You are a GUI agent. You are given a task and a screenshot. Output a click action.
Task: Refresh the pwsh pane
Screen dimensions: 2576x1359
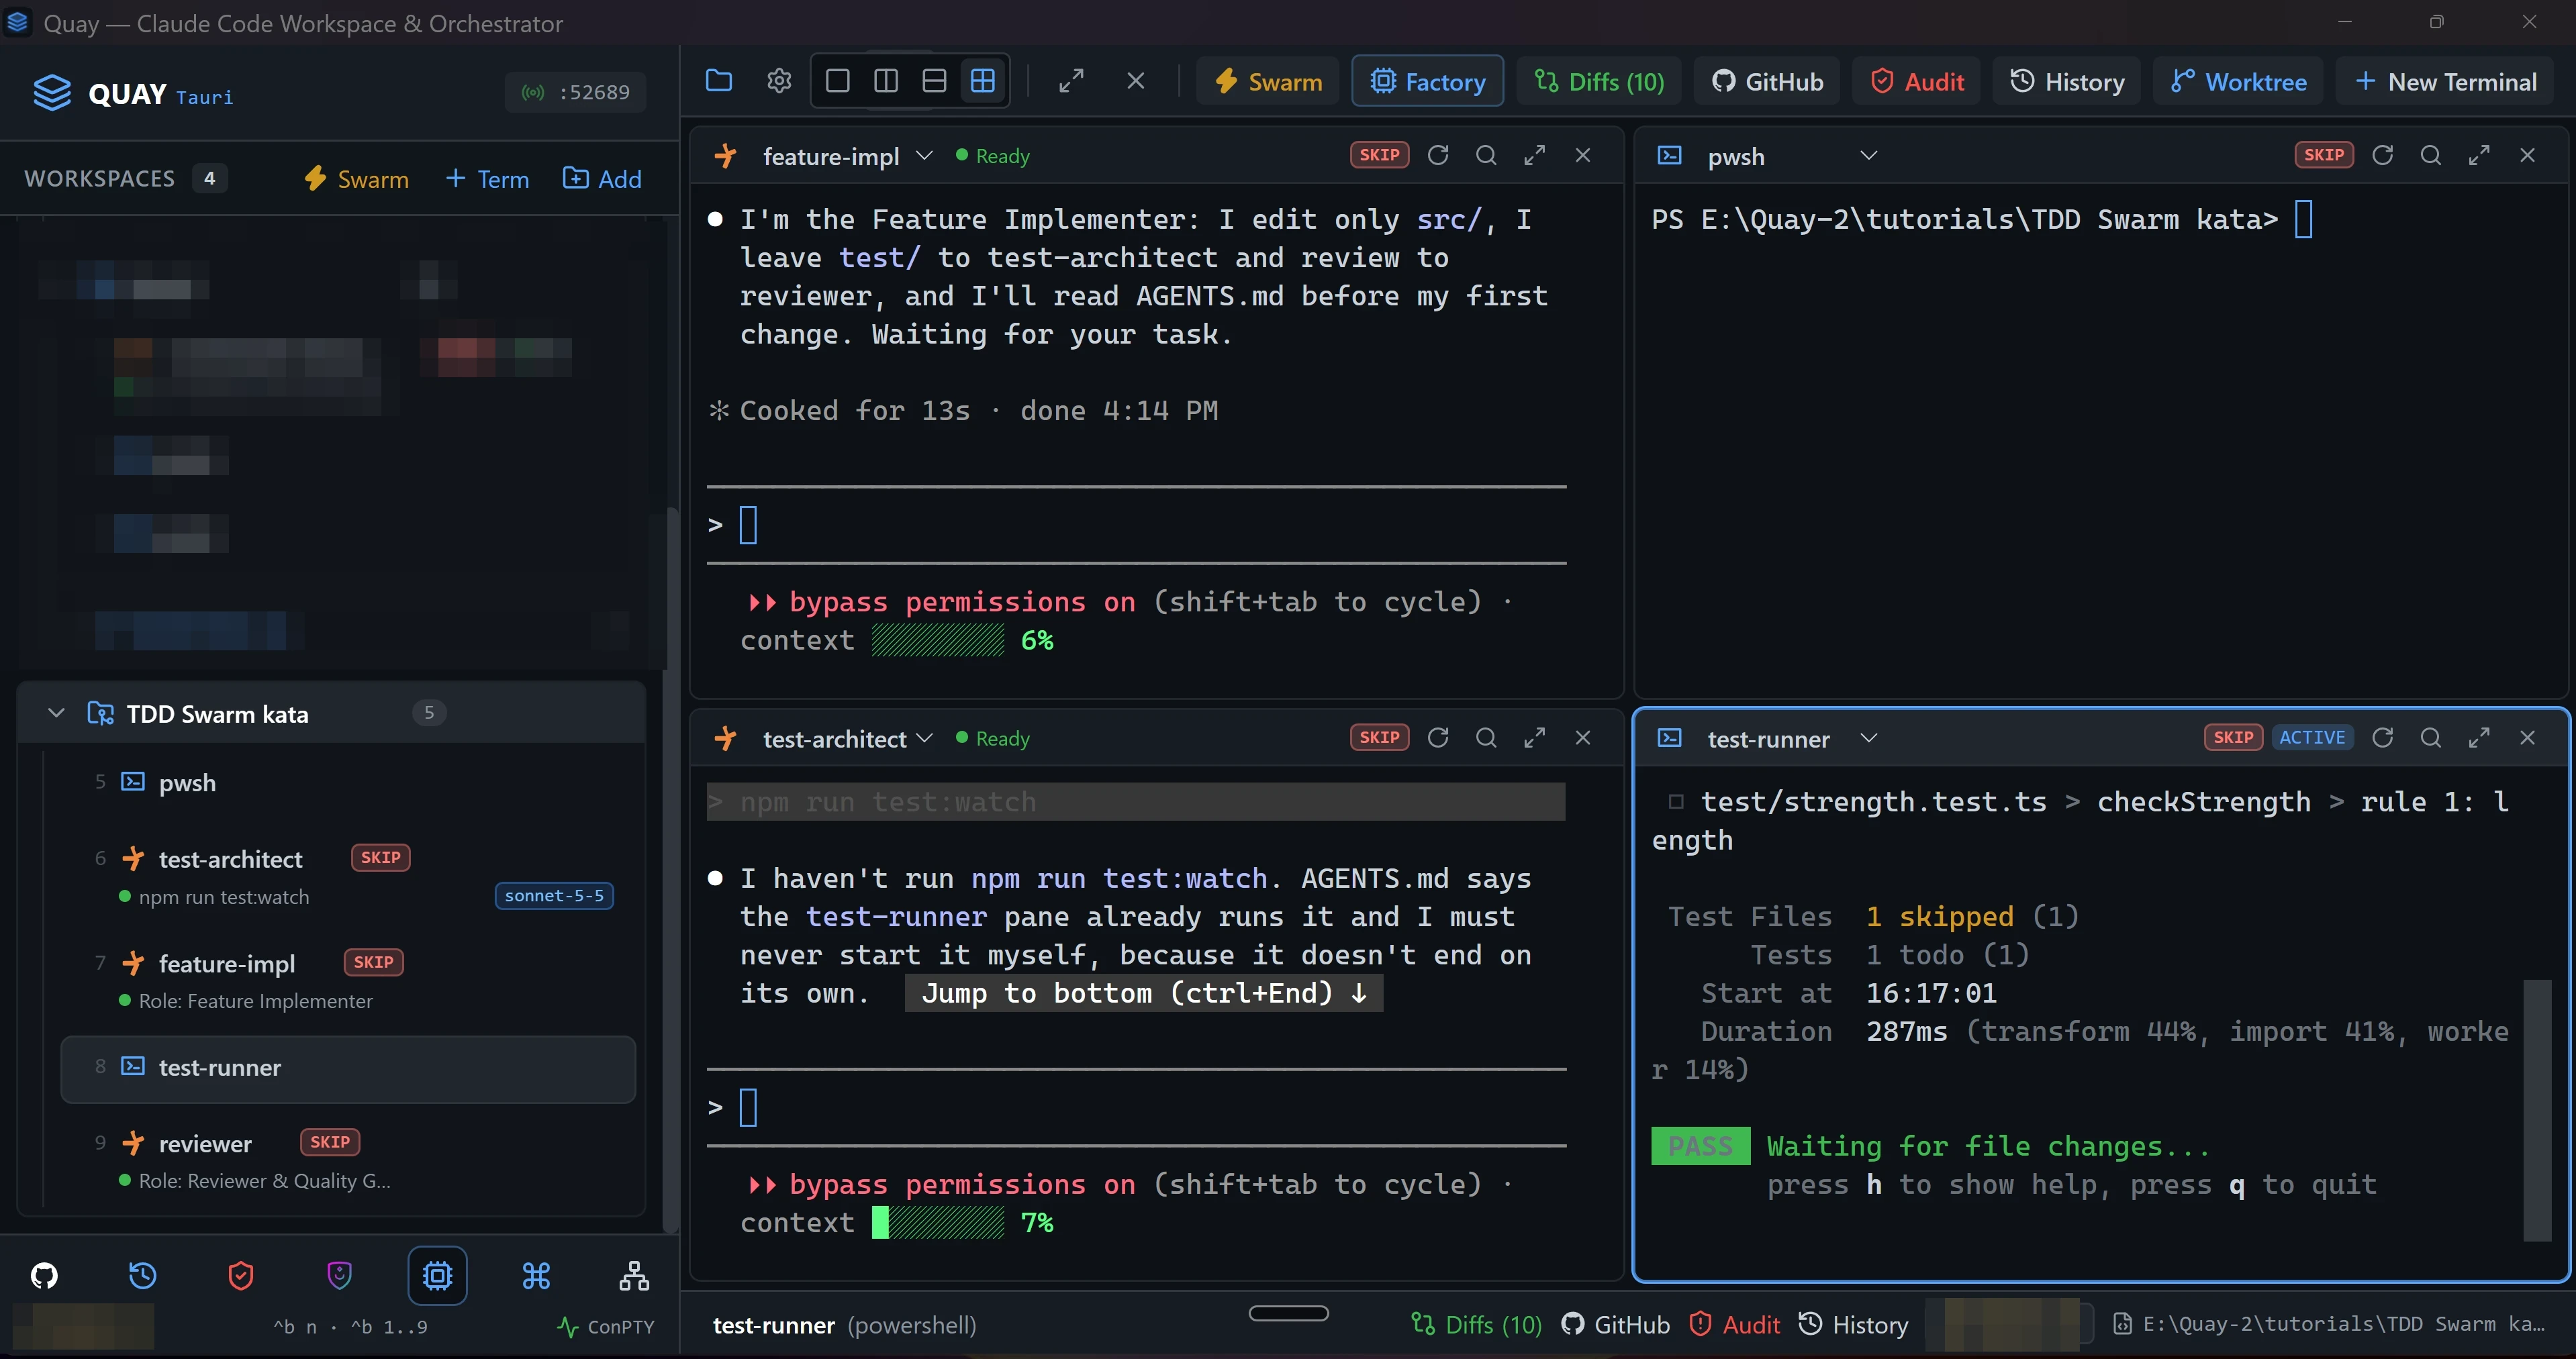coord(2382,155)
